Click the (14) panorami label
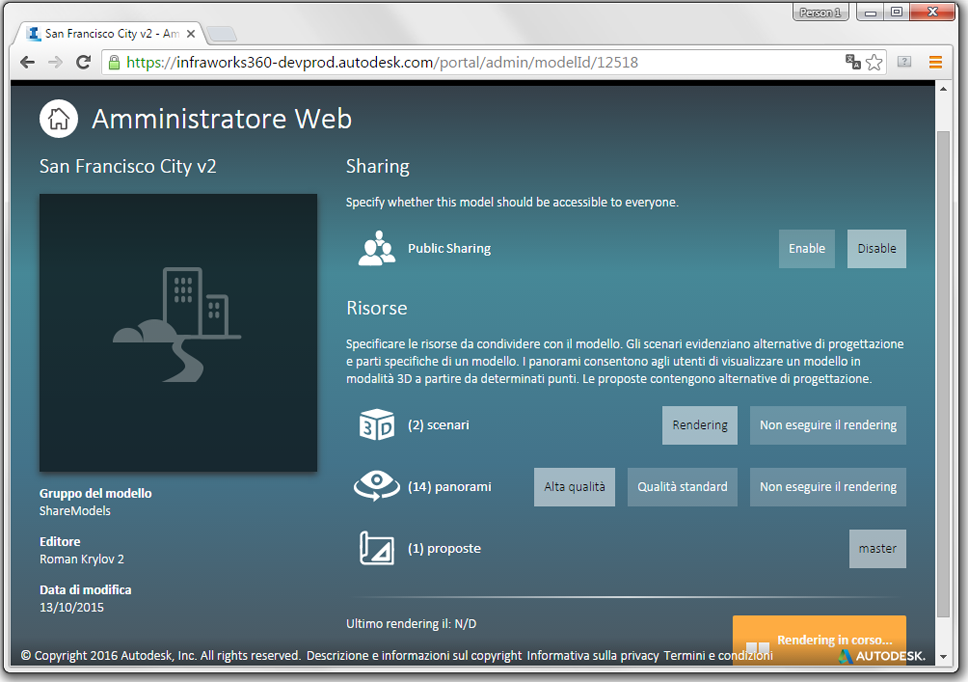Viewport: 968px width, 682px height. point(449,487)
